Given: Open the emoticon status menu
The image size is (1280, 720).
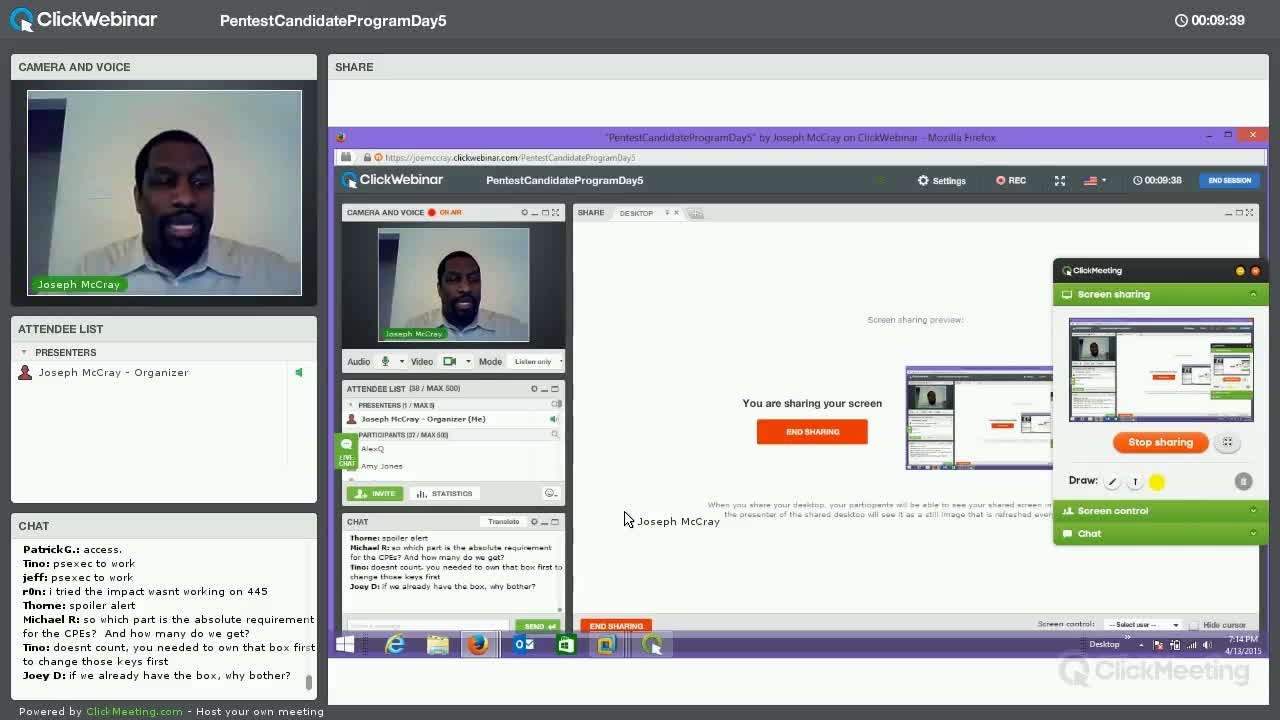Looking at the screenshot, I should [x=550, y=493].
